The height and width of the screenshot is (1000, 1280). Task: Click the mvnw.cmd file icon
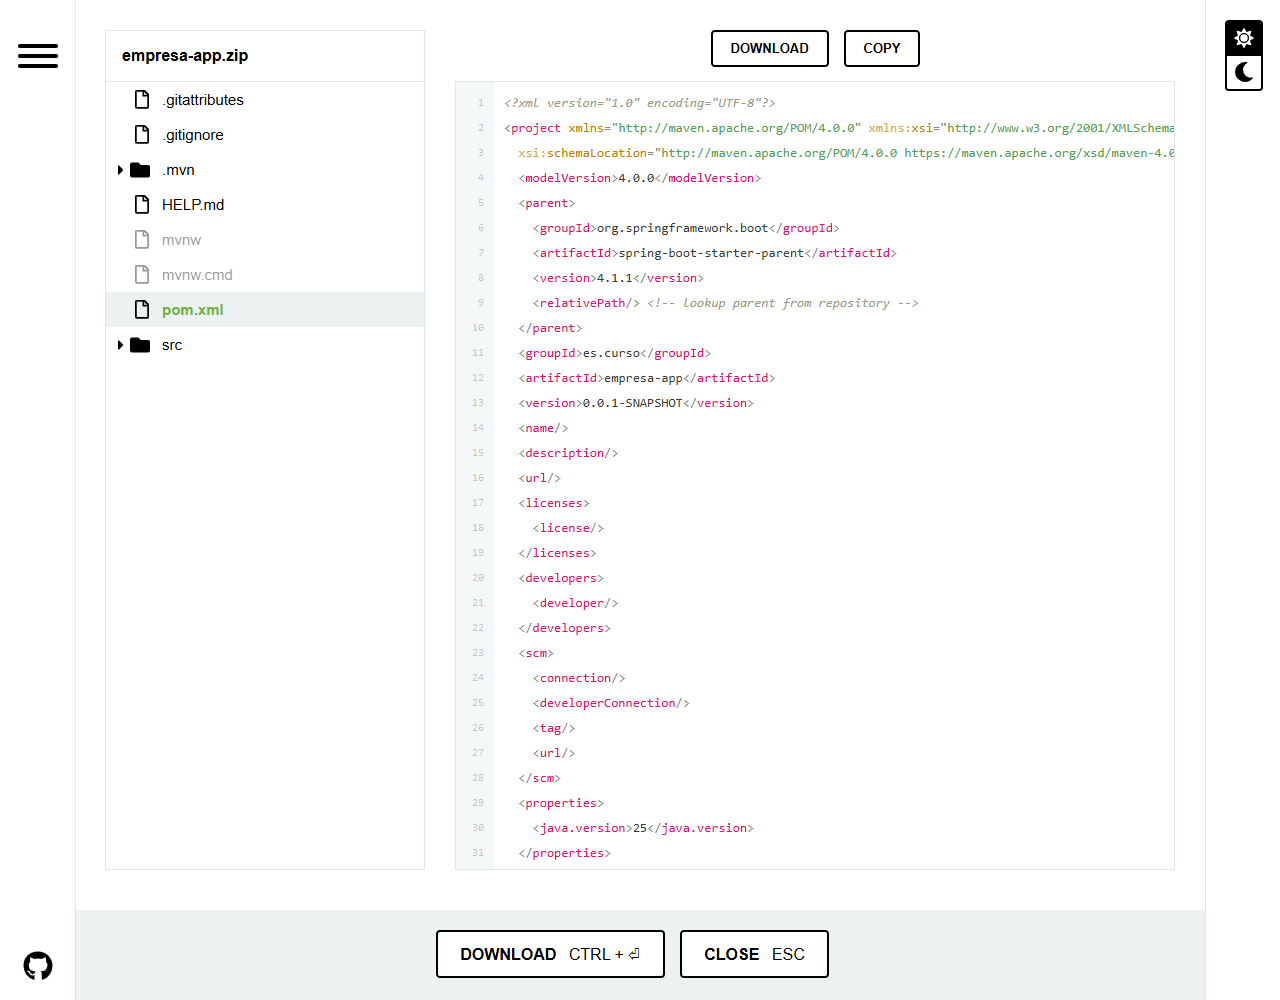(142, 275)
